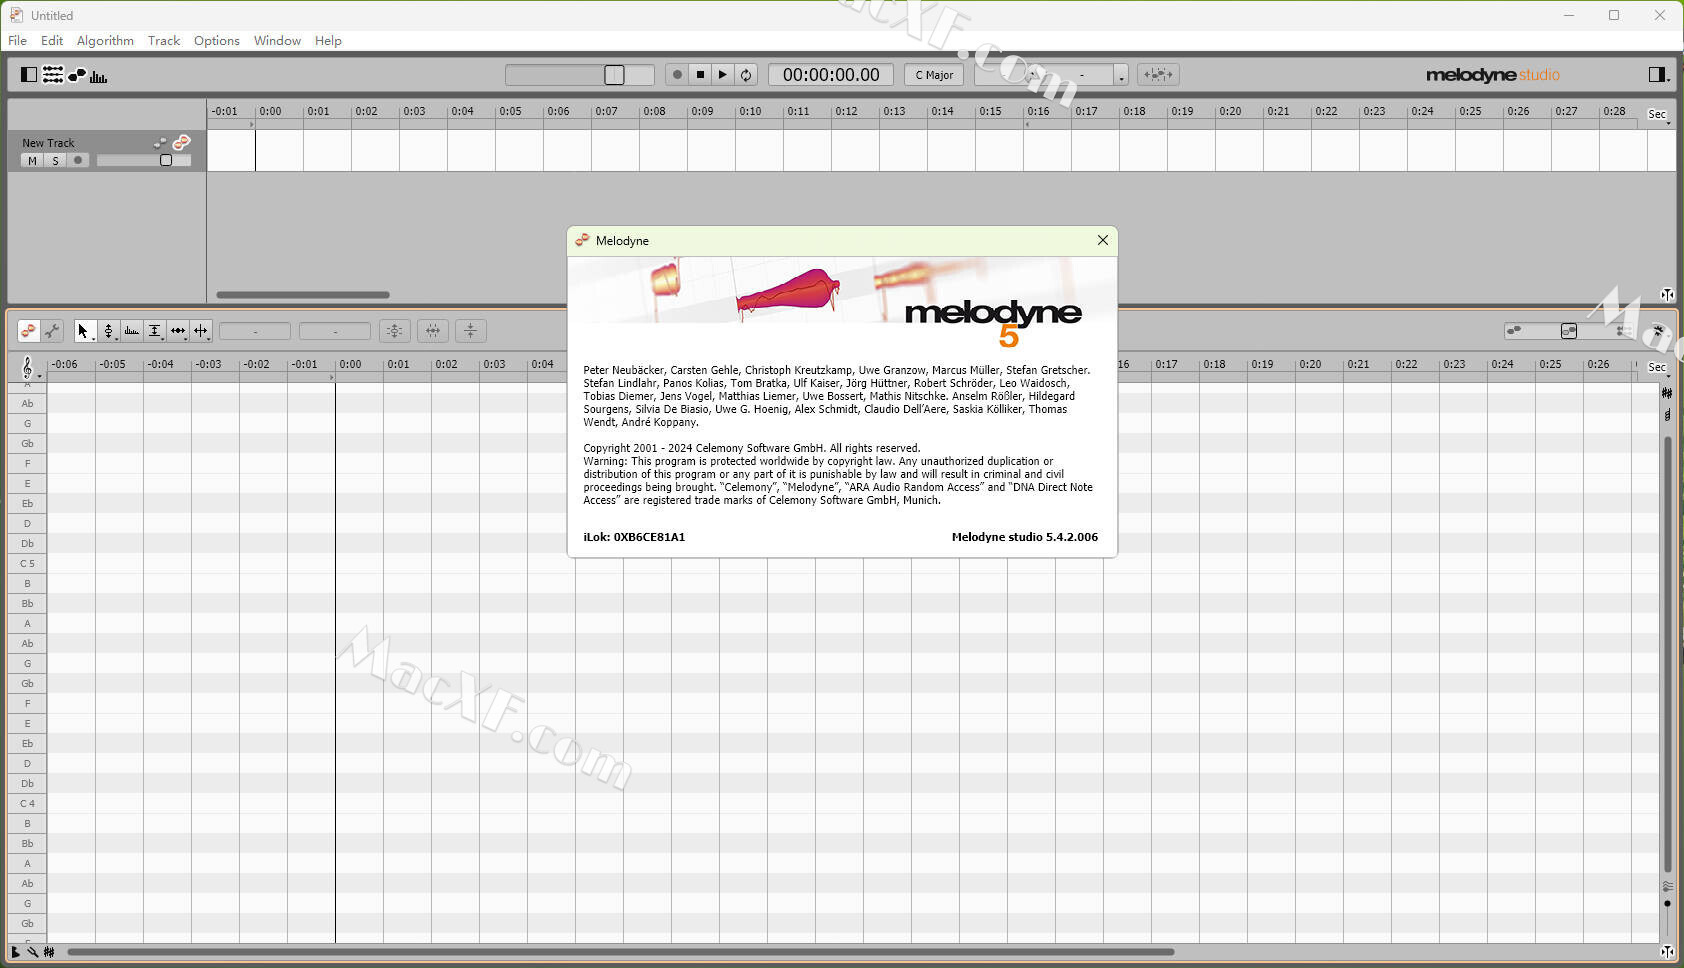The width and height of the screenshot is (1684, 968).
Task: Toggle cycle loop mode button
Action: [746, 75]
